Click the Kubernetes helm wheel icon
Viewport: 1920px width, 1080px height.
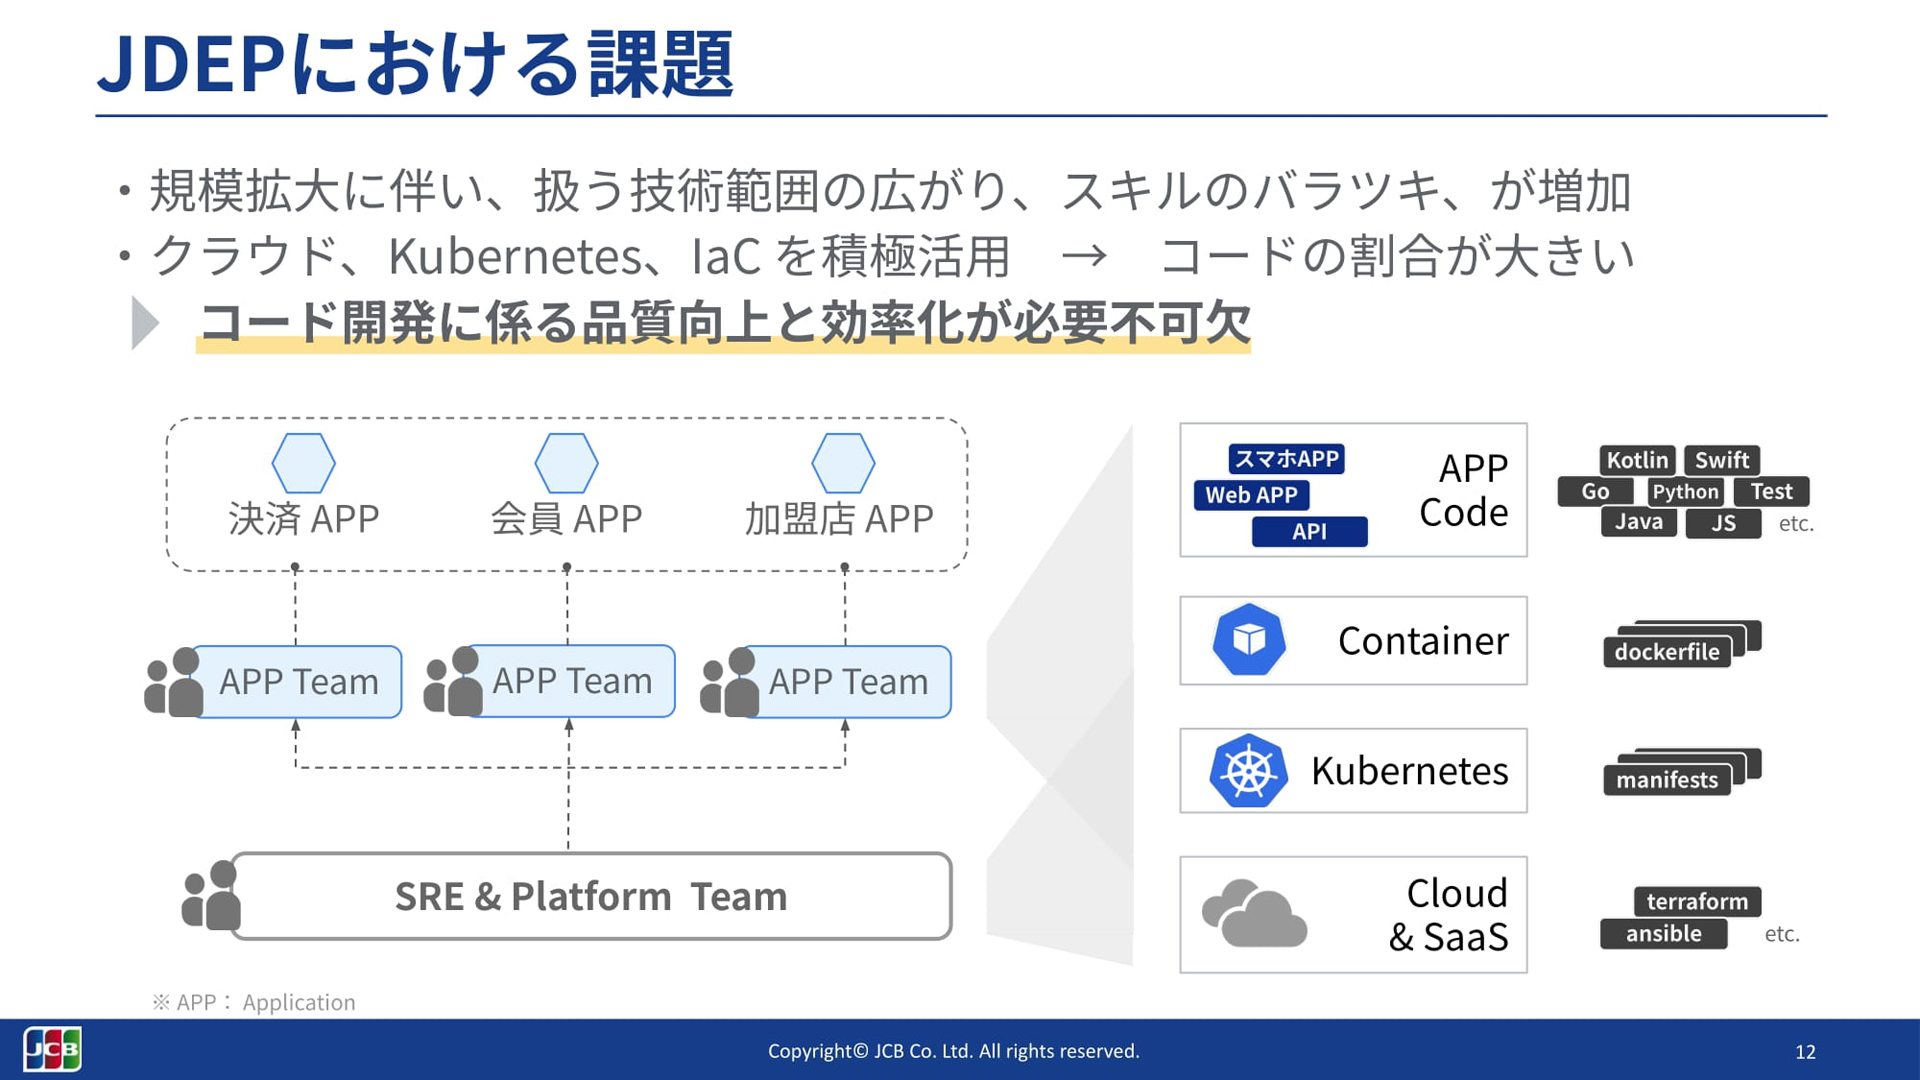[x=1248, y=771]
